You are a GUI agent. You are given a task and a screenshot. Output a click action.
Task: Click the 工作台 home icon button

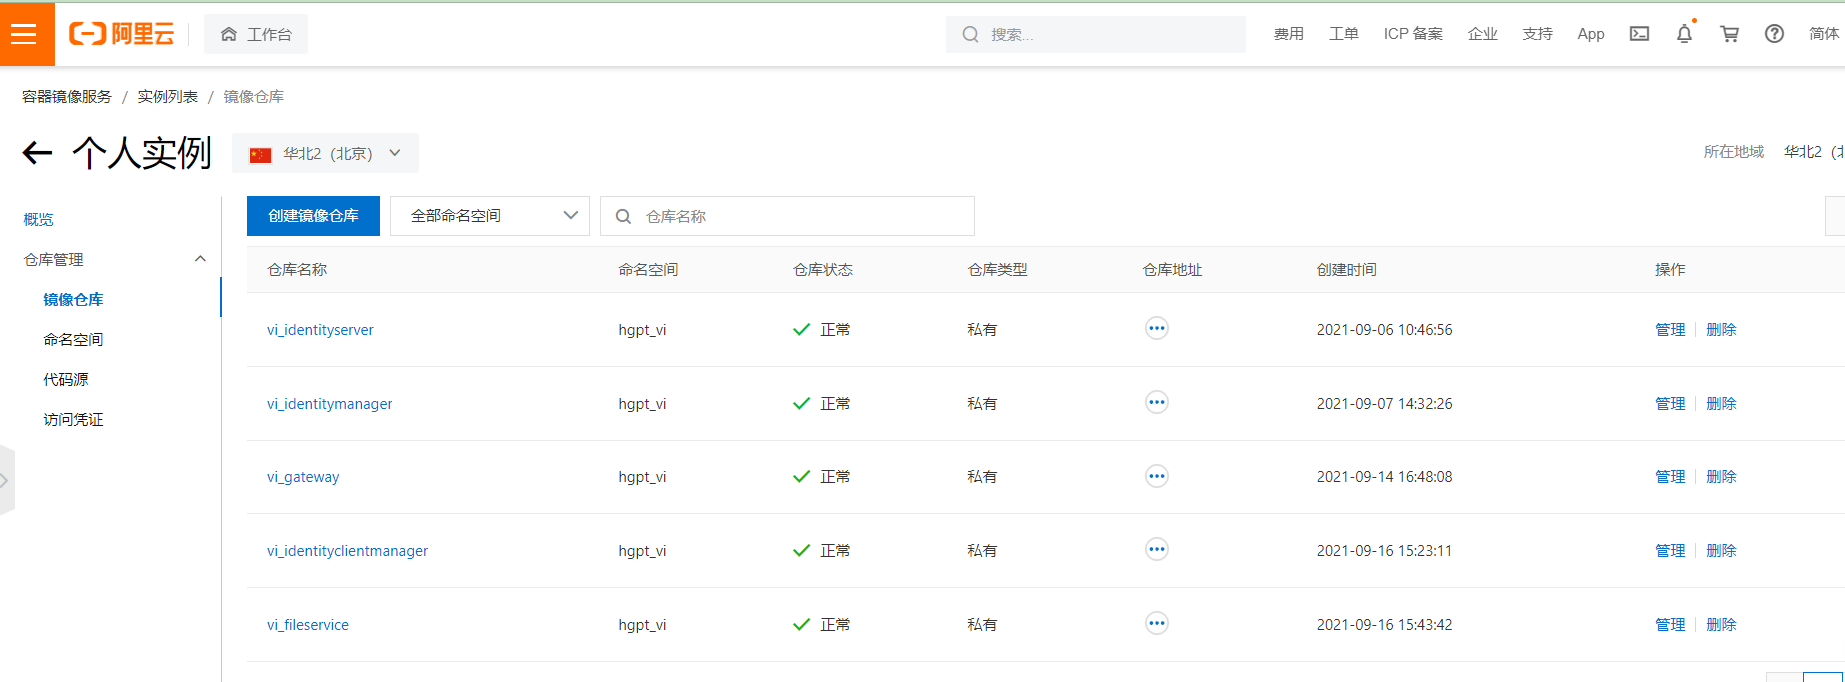click(256, 34)
